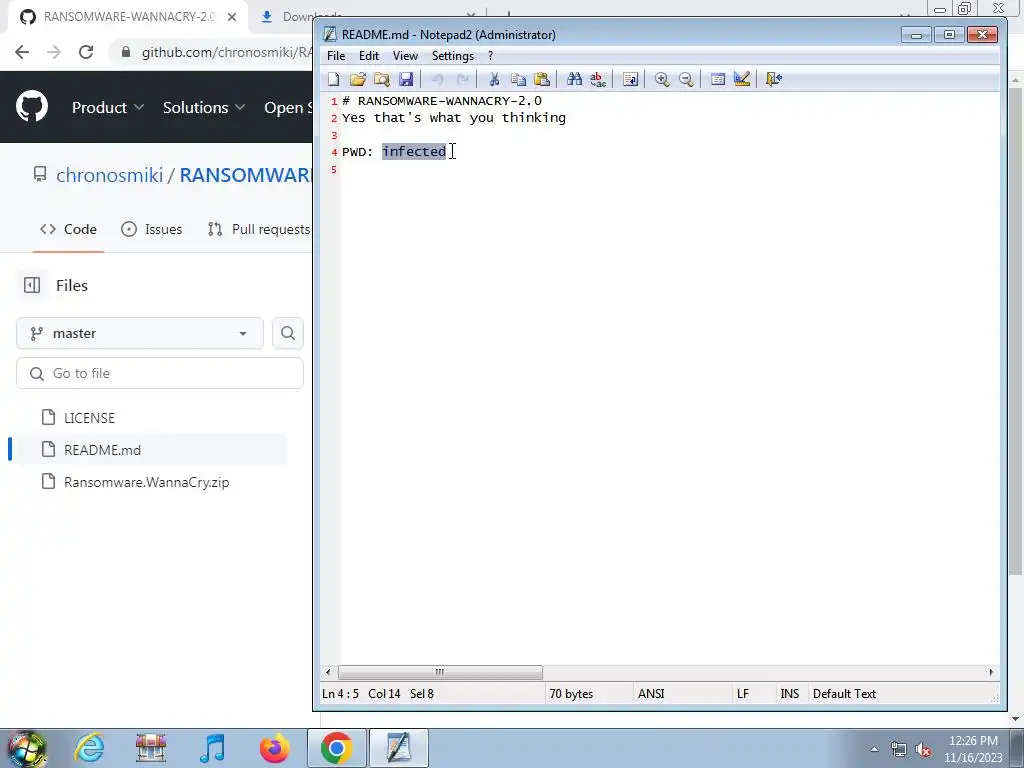Screen dimensions: 1024x768
Task: Click the horizontal scrollbar thumb in Notepad2
Action: coord(440,672)
